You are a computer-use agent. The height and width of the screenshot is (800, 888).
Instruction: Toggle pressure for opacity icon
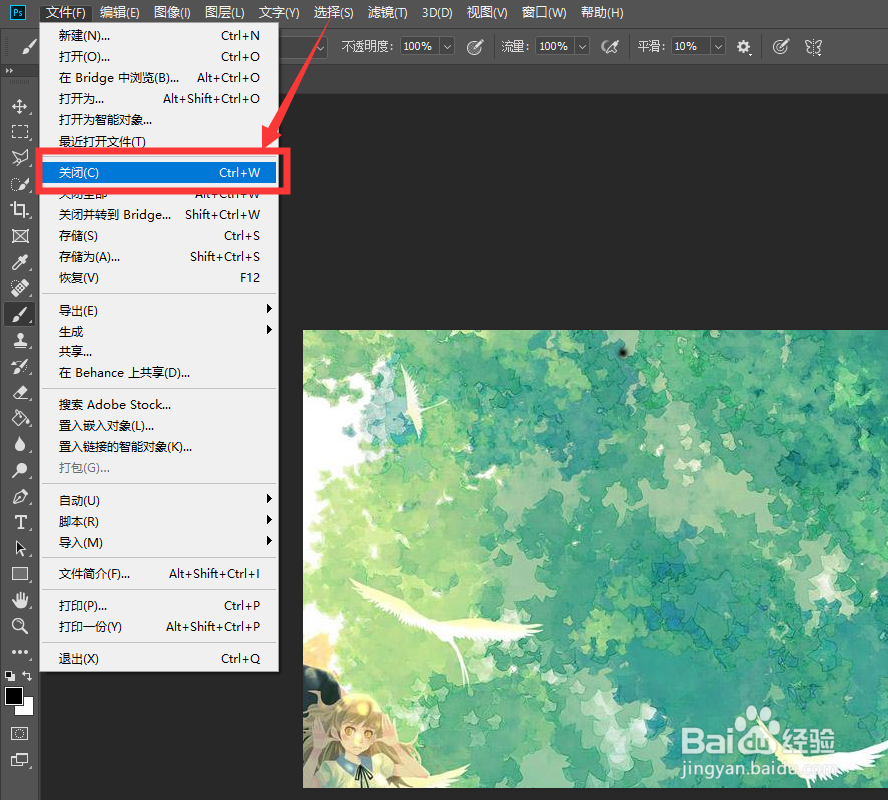click(475, 47)
